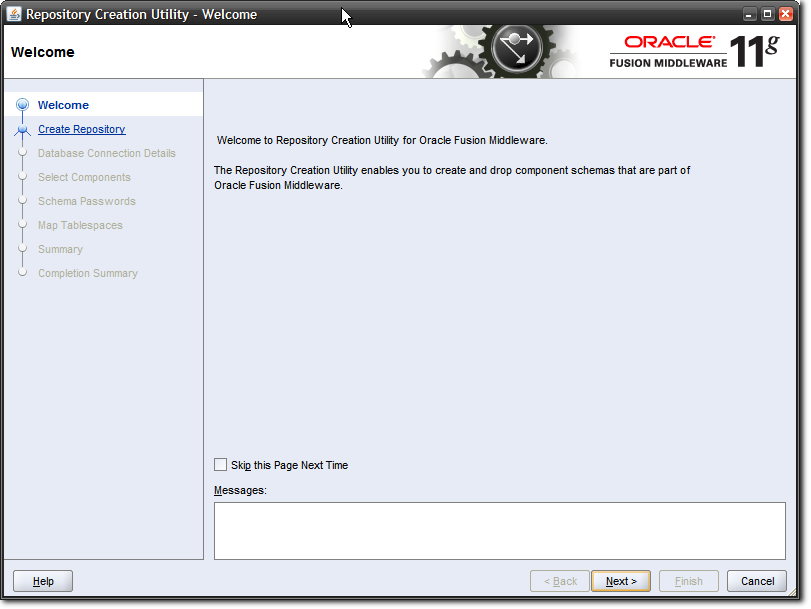
Task: Click the Java icon in the title bar
Action: pos(13,14)
